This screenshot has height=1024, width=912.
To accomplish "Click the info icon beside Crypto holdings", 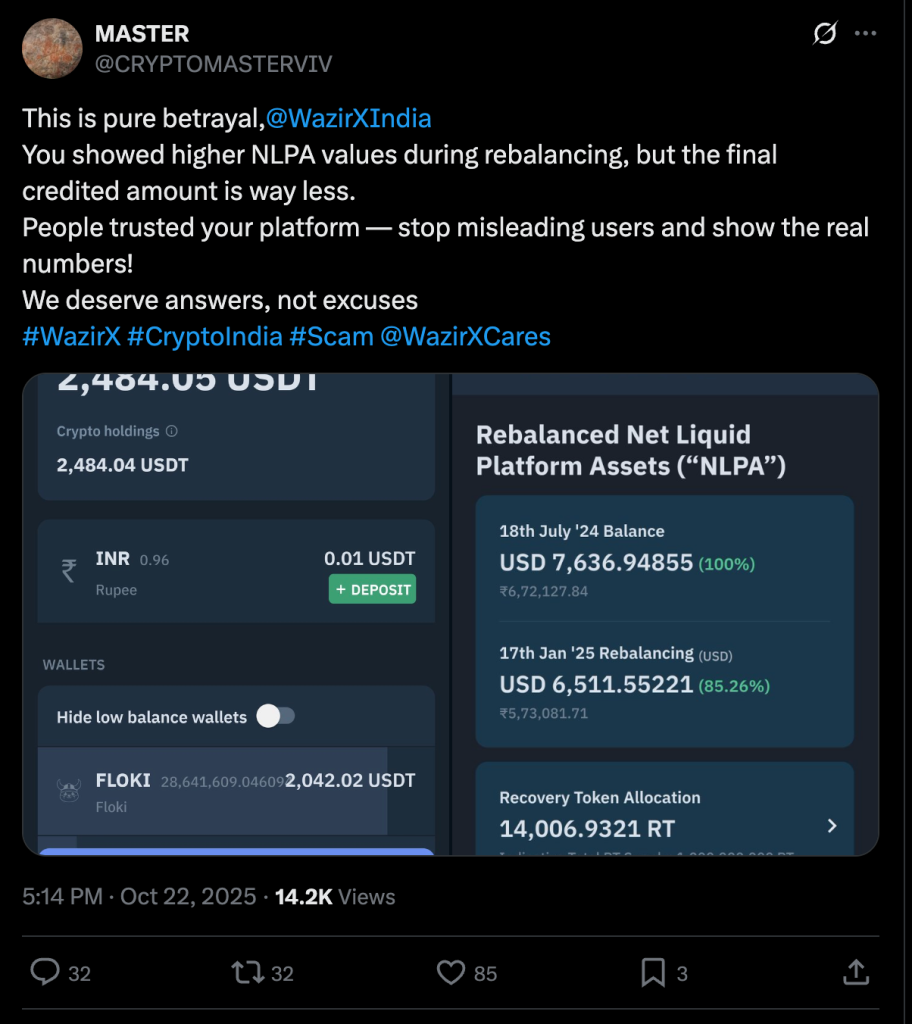I will tap(171, 432).
